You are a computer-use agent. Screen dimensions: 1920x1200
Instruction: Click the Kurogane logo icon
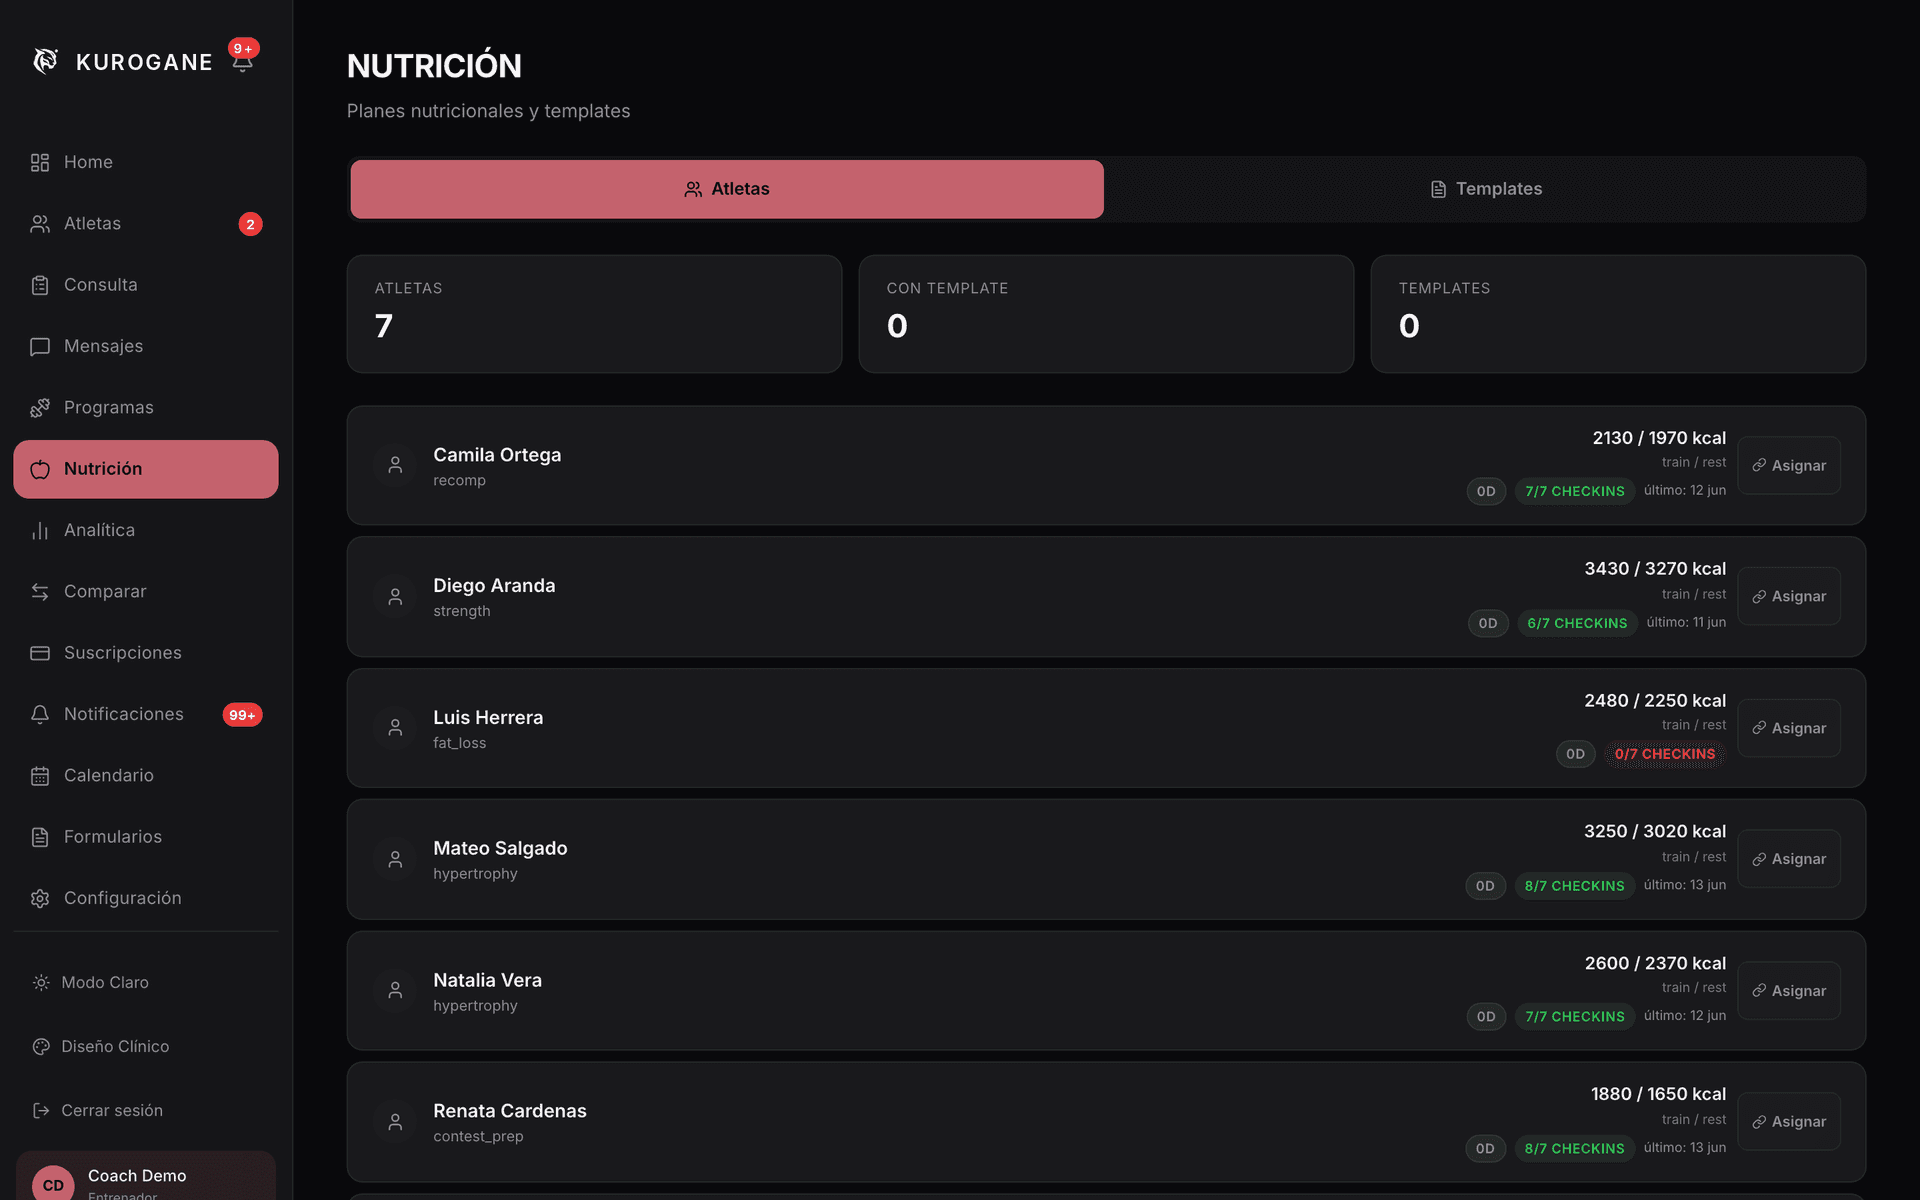[x=45, y=61]
